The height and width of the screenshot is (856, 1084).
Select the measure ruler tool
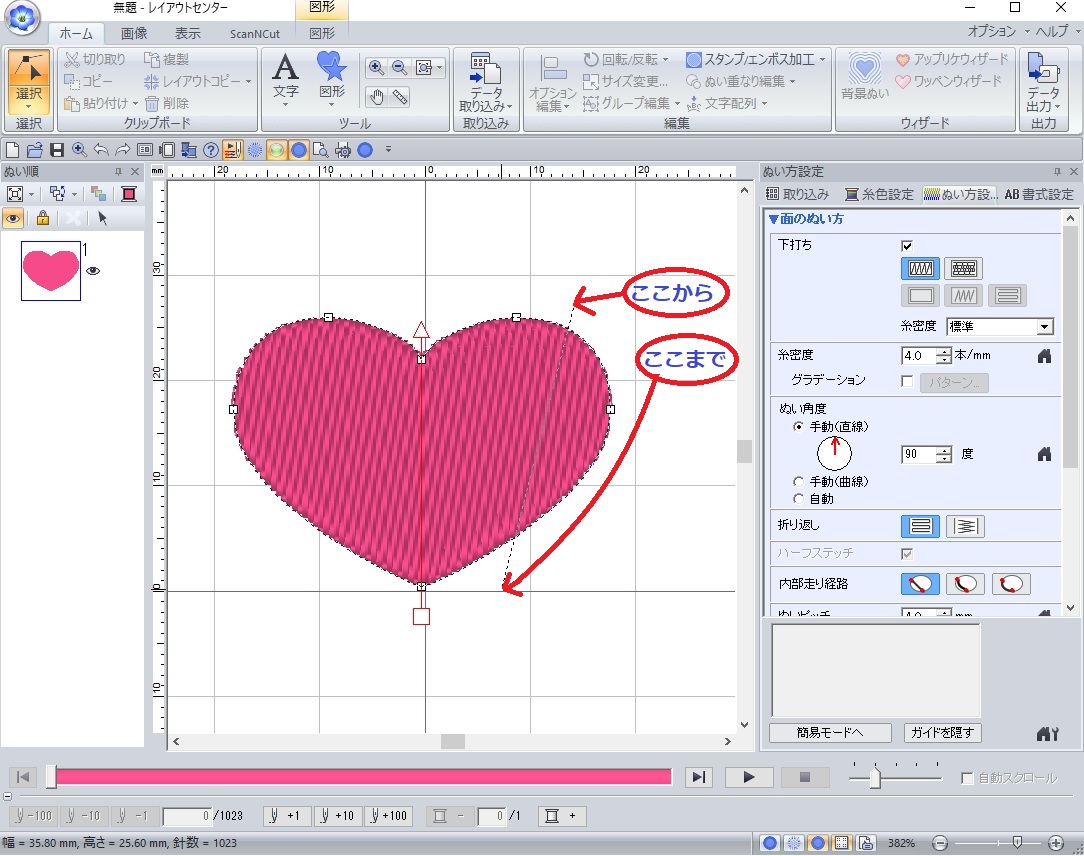point(400,97)
